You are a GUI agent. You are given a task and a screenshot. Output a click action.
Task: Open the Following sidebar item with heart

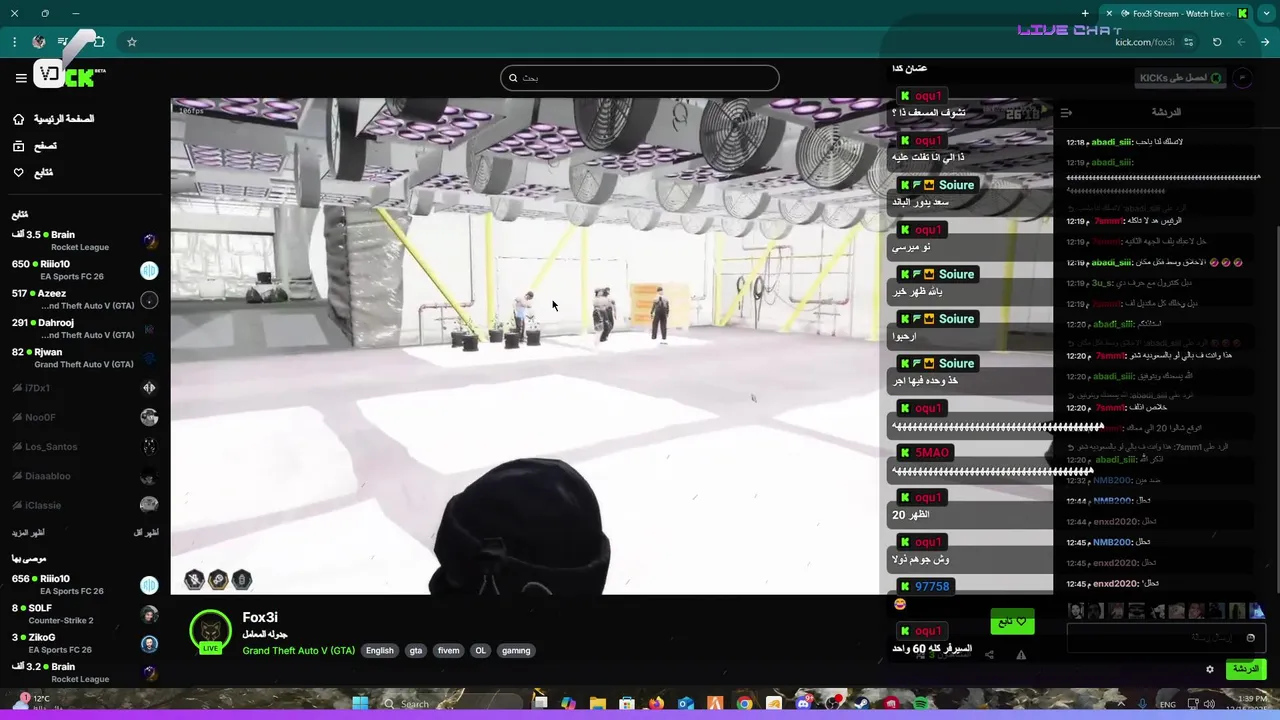point(33,173)
